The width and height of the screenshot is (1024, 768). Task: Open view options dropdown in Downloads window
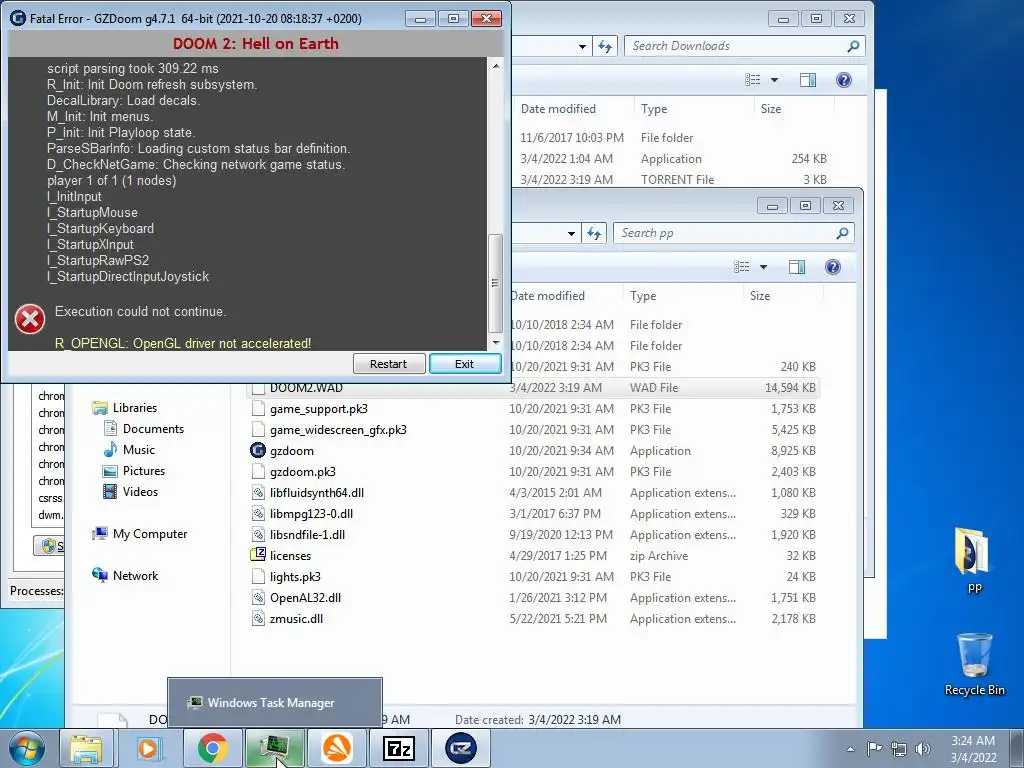[x=775, y=80]
